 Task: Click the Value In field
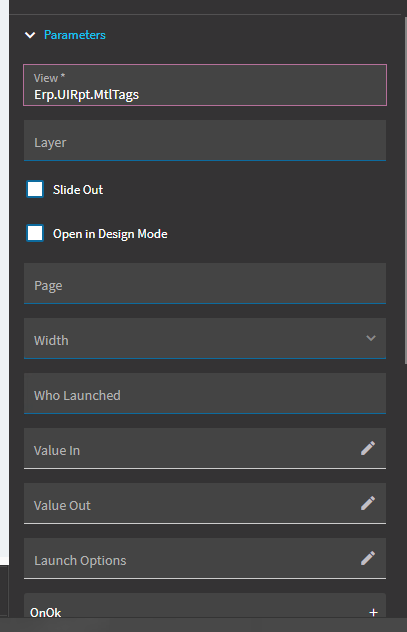pyautogui.click(x=205, y=448)
